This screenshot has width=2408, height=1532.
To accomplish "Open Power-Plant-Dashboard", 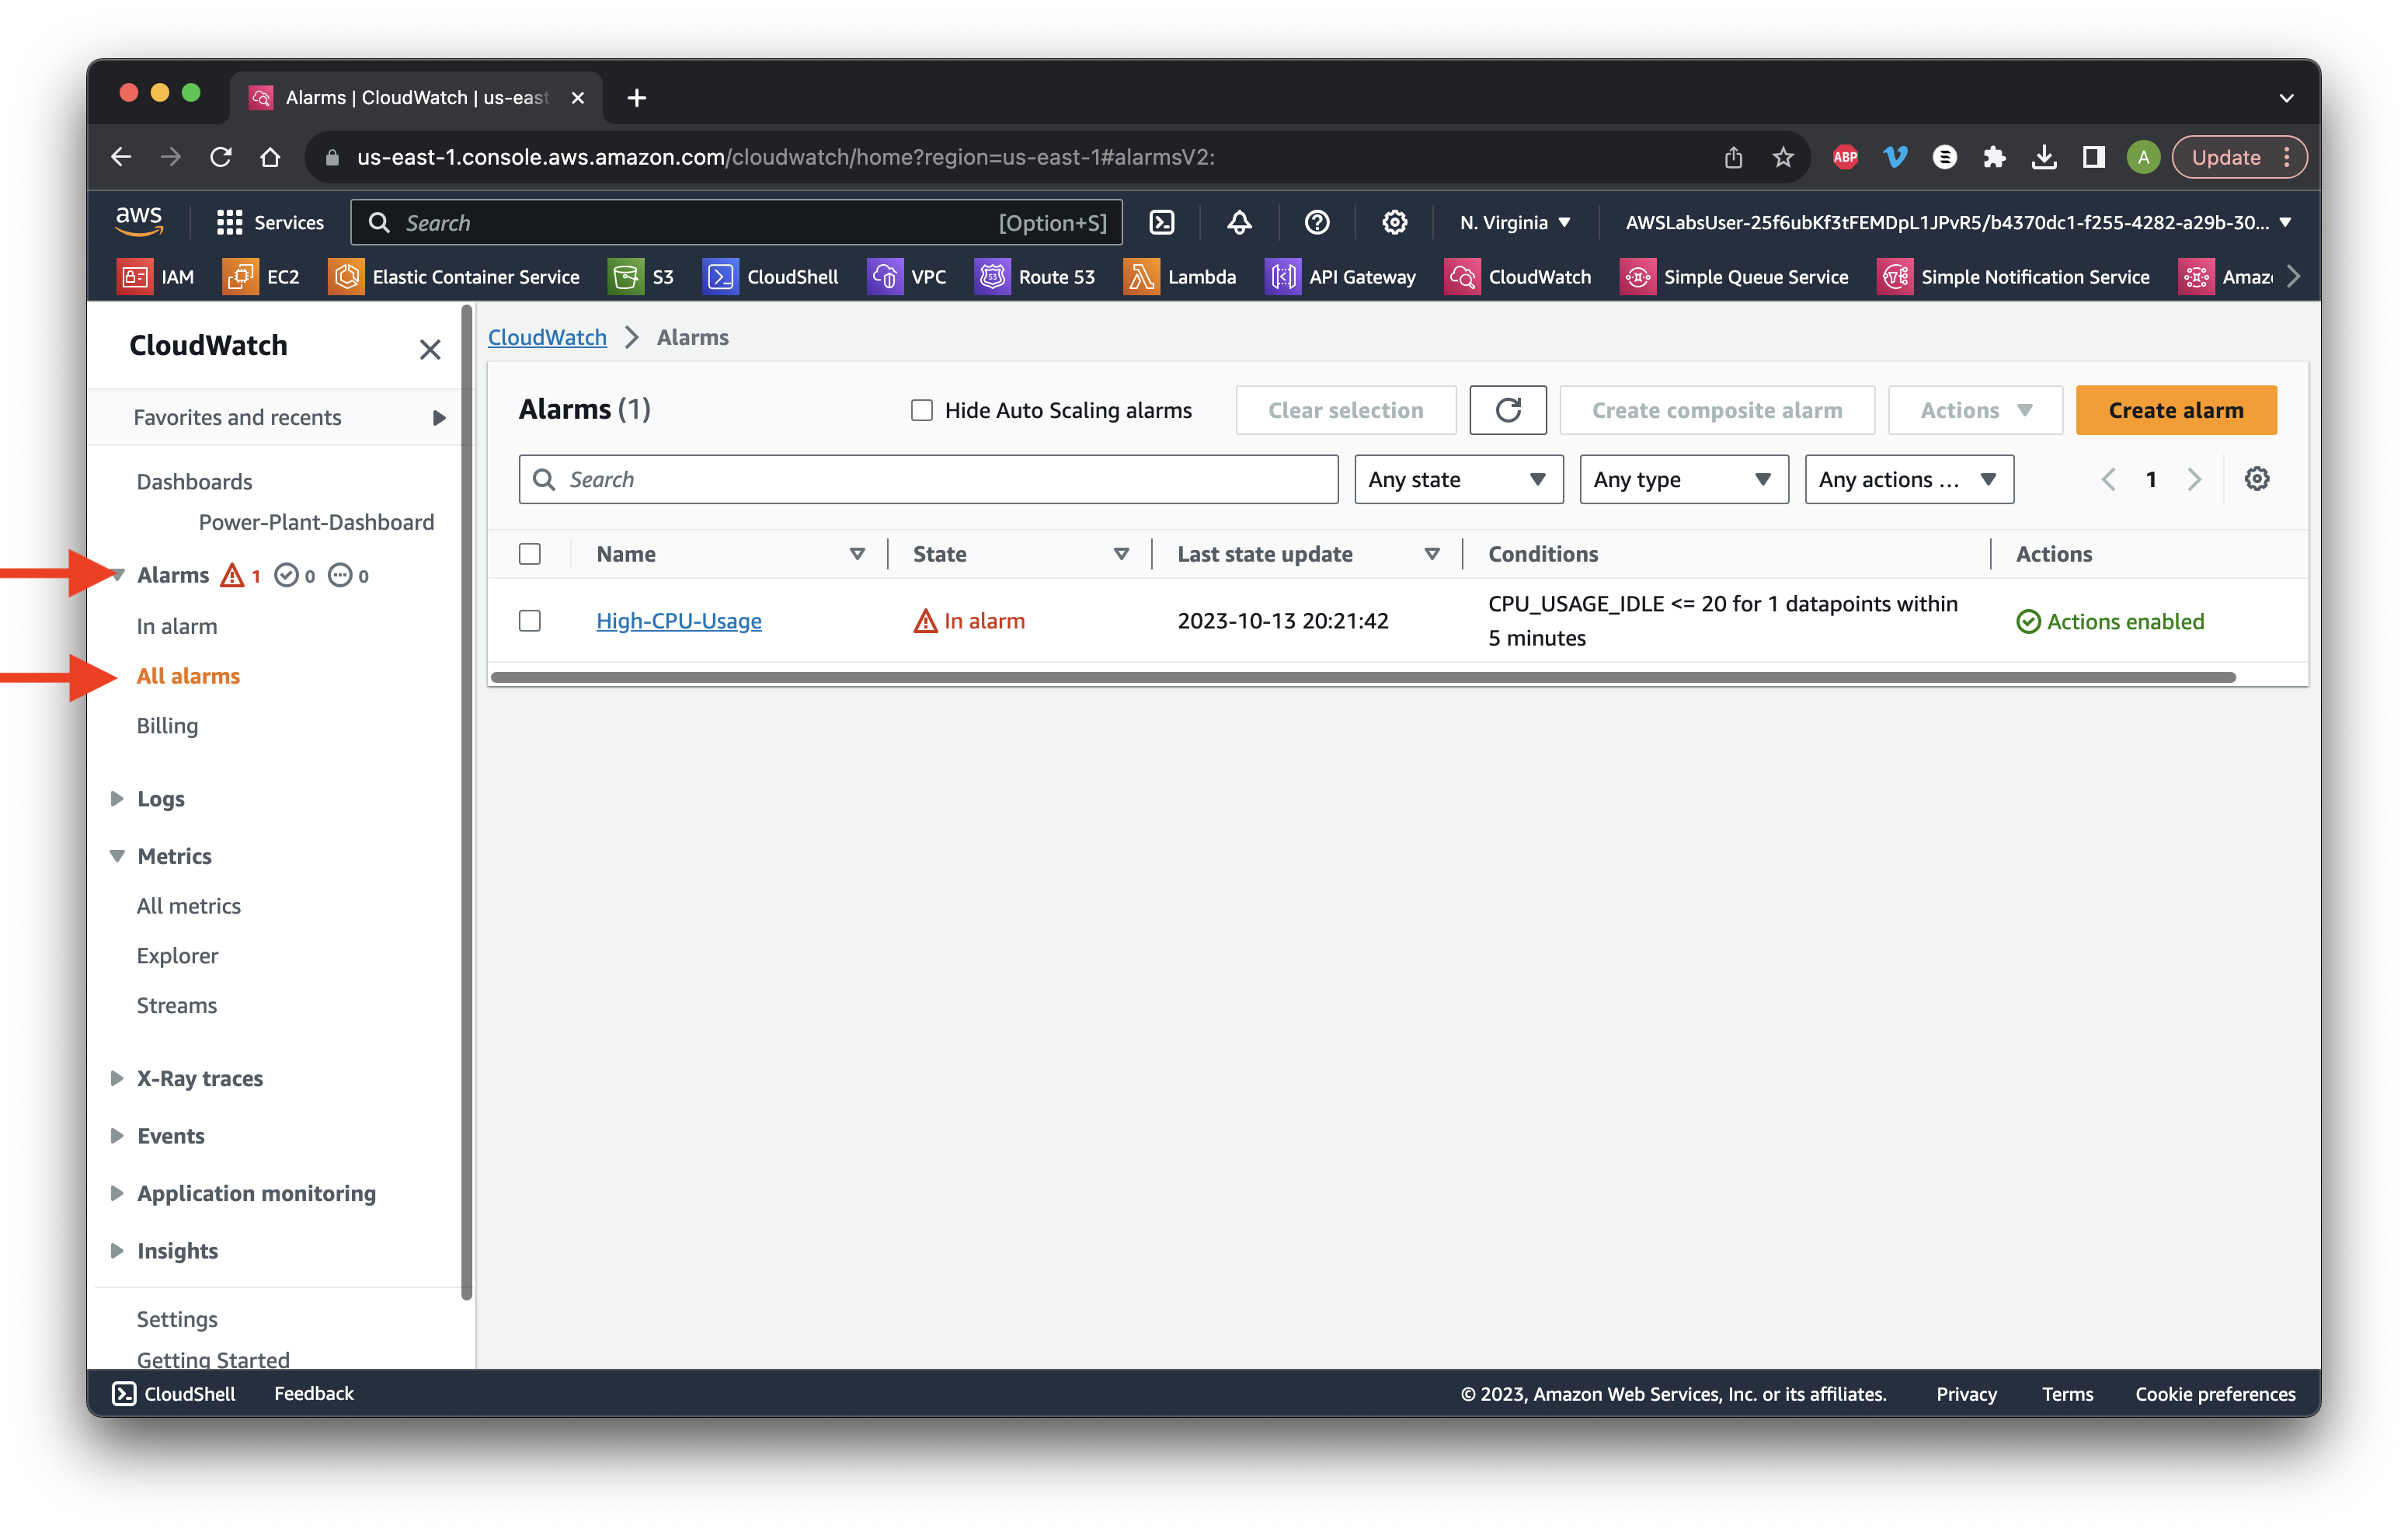I will click(315, 522).
